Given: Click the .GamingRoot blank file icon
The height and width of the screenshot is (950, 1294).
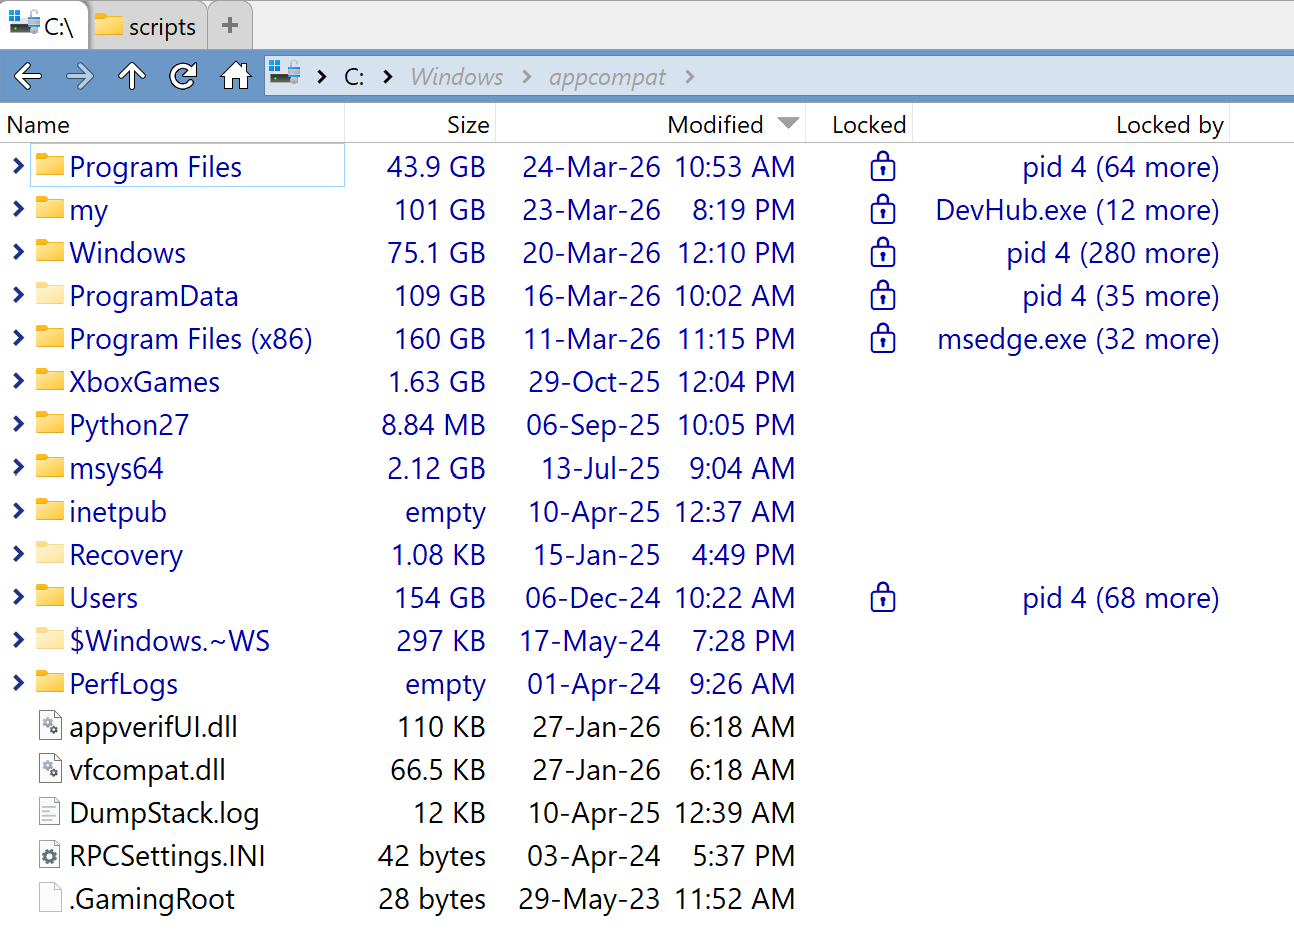Looking at the screenshot, I should (50, 898).
